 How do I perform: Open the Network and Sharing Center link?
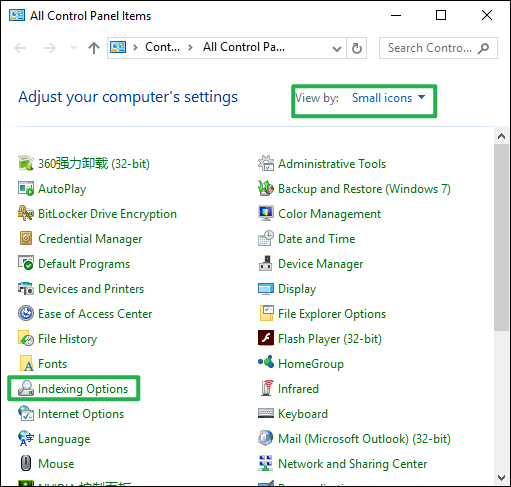(x=353, y=464)
